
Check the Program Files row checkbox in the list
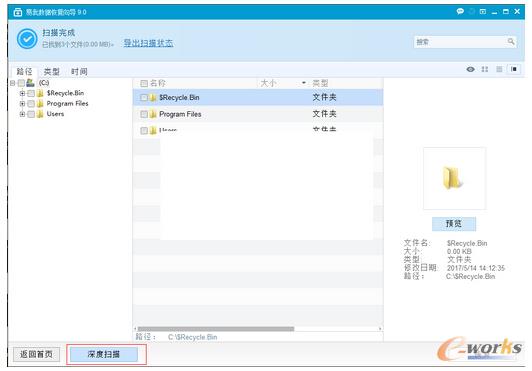144,114
